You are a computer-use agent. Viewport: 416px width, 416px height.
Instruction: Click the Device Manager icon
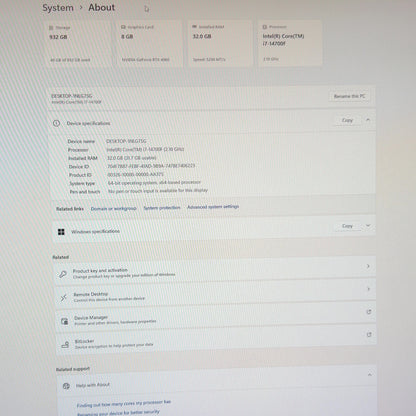pyautogui.click(x=64, y=321)
